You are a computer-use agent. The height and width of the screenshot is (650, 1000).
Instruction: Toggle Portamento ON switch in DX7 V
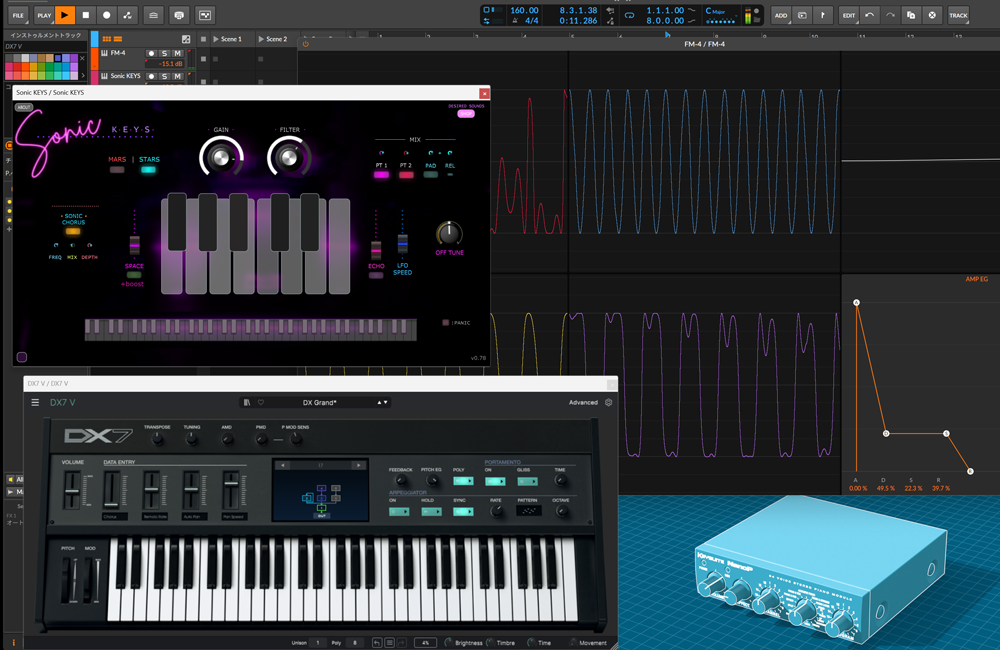point(495,481)
